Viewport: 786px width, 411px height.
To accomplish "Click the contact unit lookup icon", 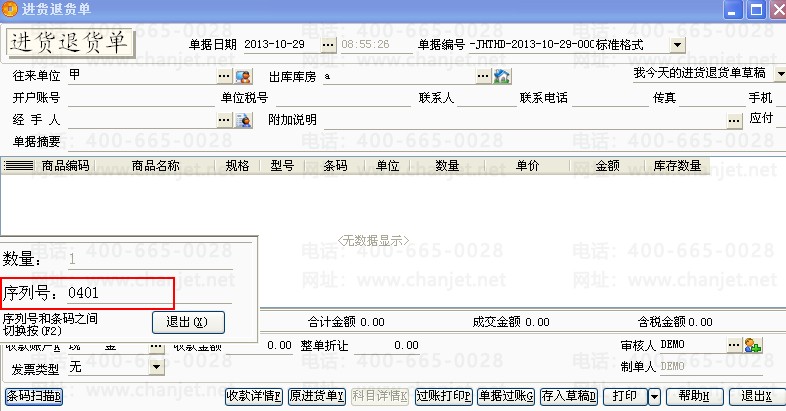I will point(243,76).
